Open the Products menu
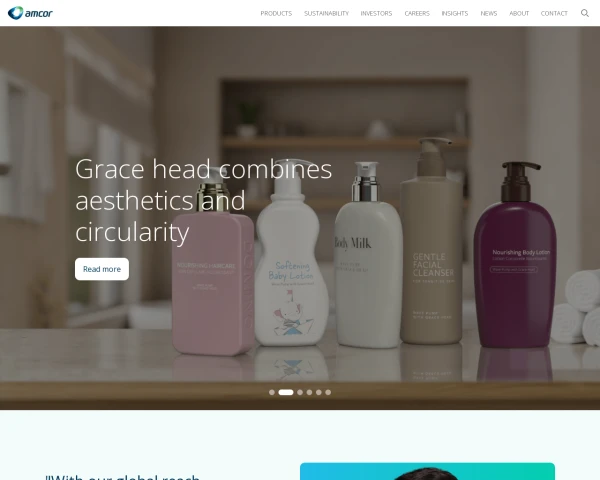 tap(276, 13)
